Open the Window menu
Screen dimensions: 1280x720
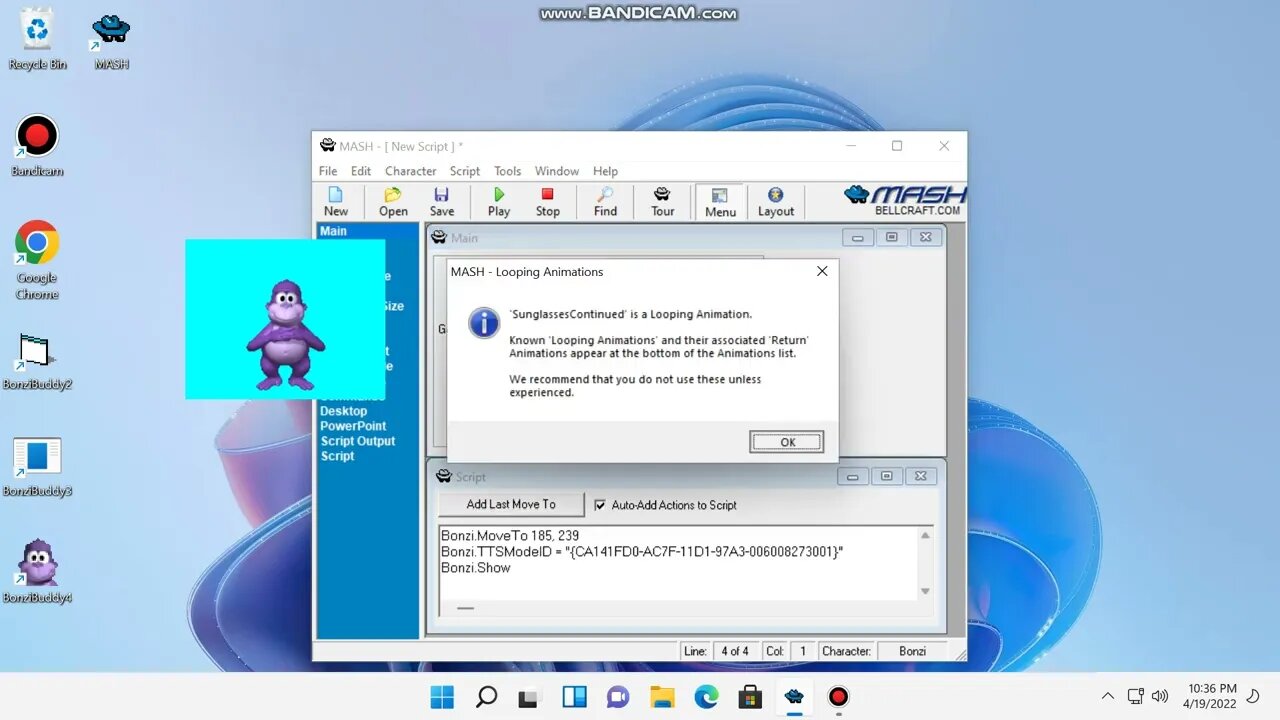557,171
